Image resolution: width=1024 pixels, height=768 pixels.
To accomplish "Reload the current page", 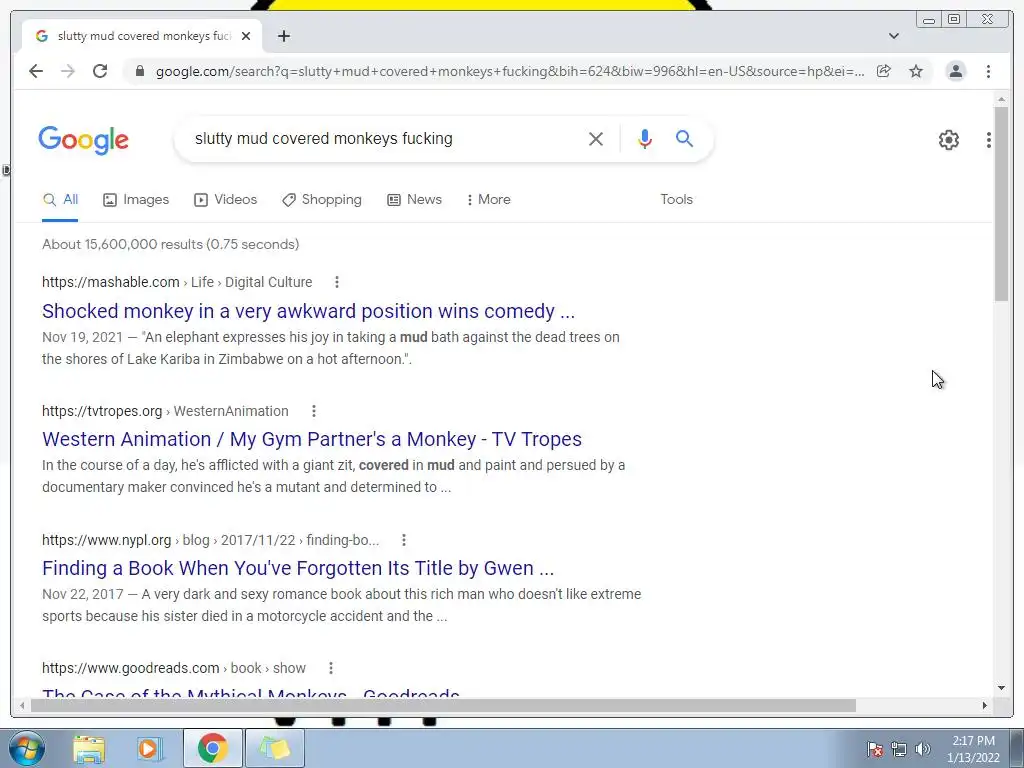I will [x=100, y=71].
